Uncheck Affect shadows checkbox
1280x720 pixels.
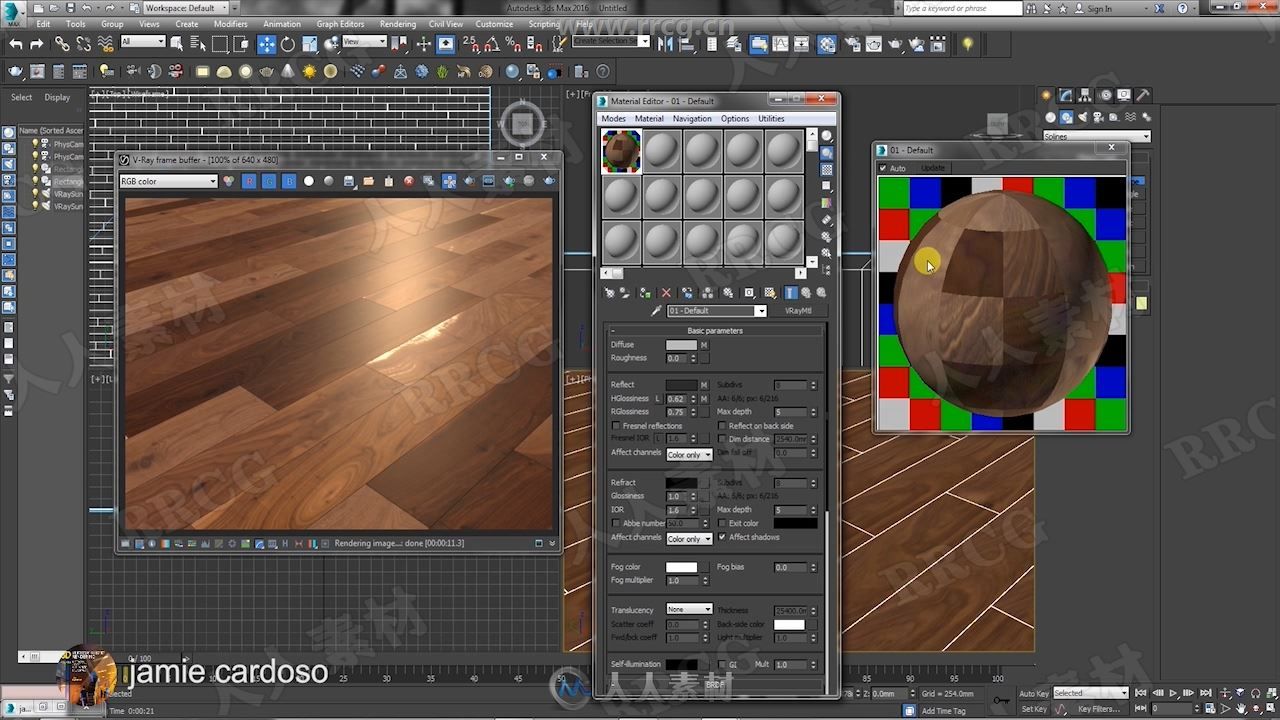click(x=722, y=537)
